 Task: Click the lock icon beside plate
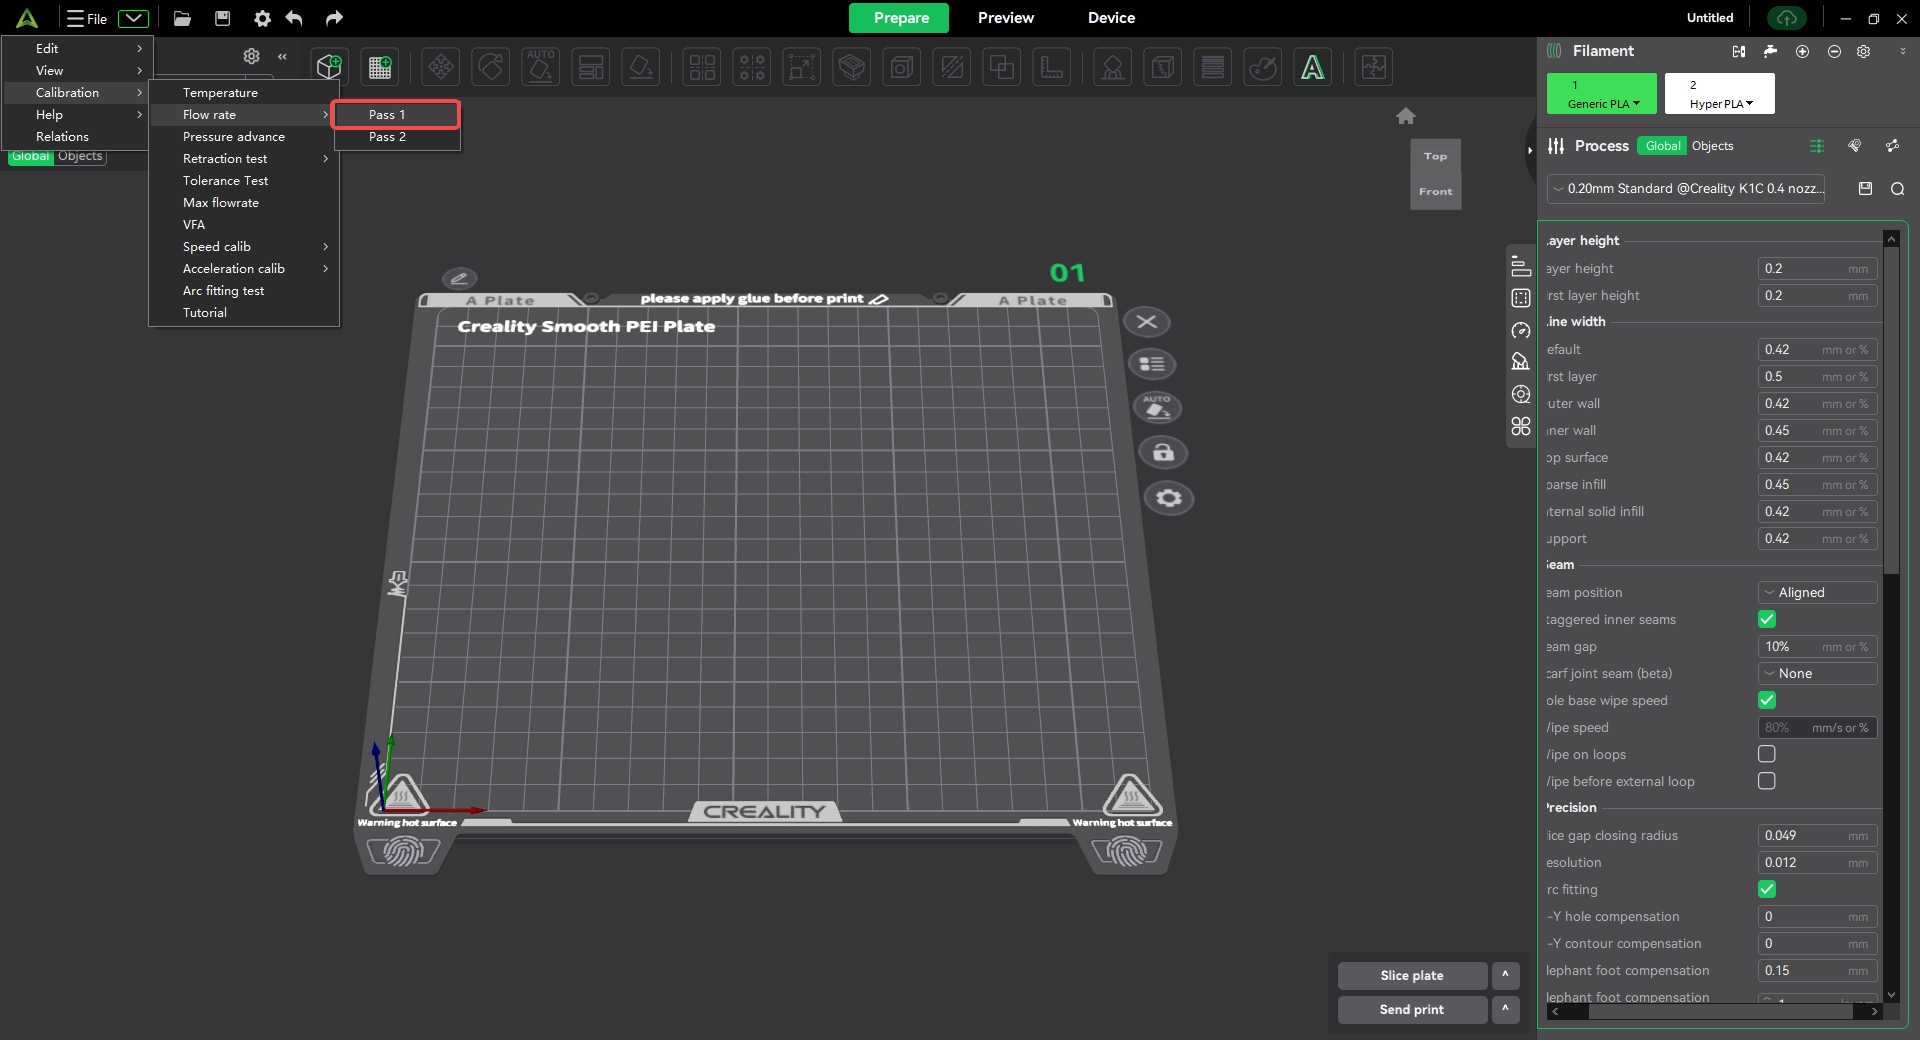1163,453
